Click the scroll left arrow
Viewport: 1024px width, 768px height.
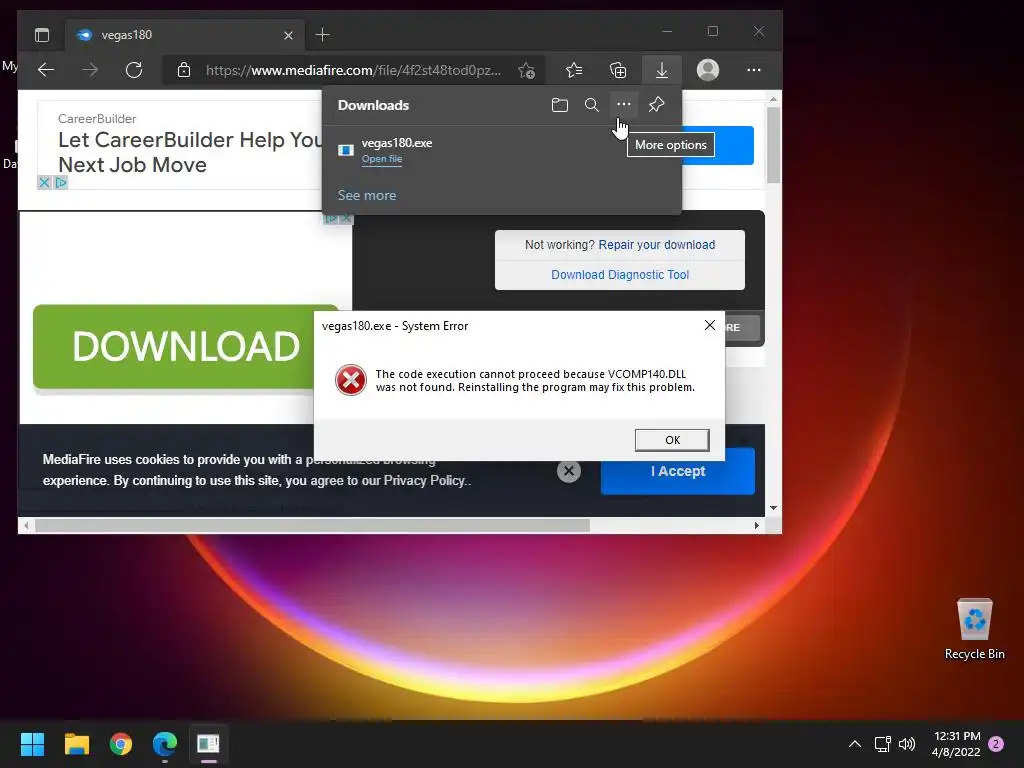26,526
